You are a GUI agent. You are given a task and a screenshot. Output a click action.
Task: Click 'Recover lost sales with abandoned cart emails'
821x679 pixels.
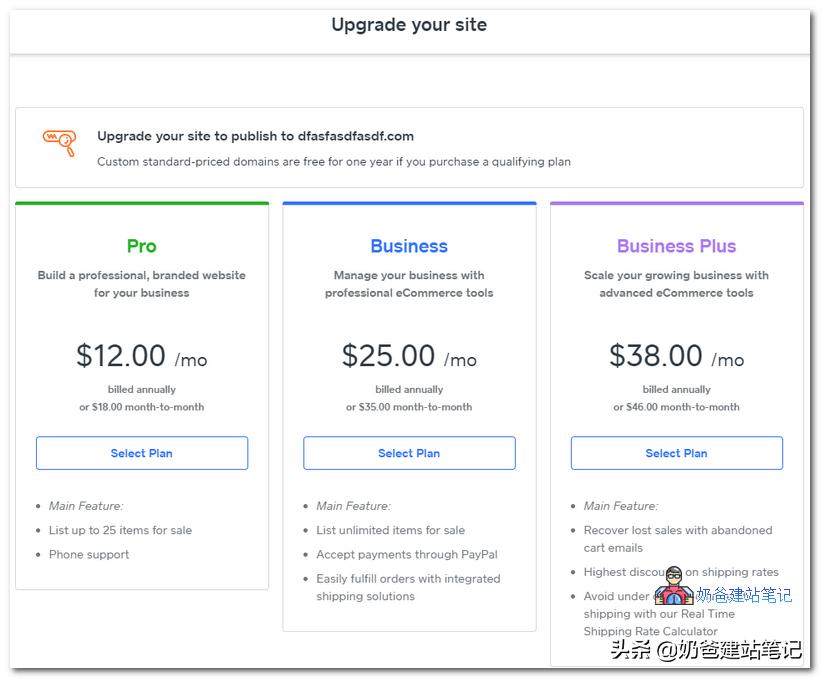[678, 539]
